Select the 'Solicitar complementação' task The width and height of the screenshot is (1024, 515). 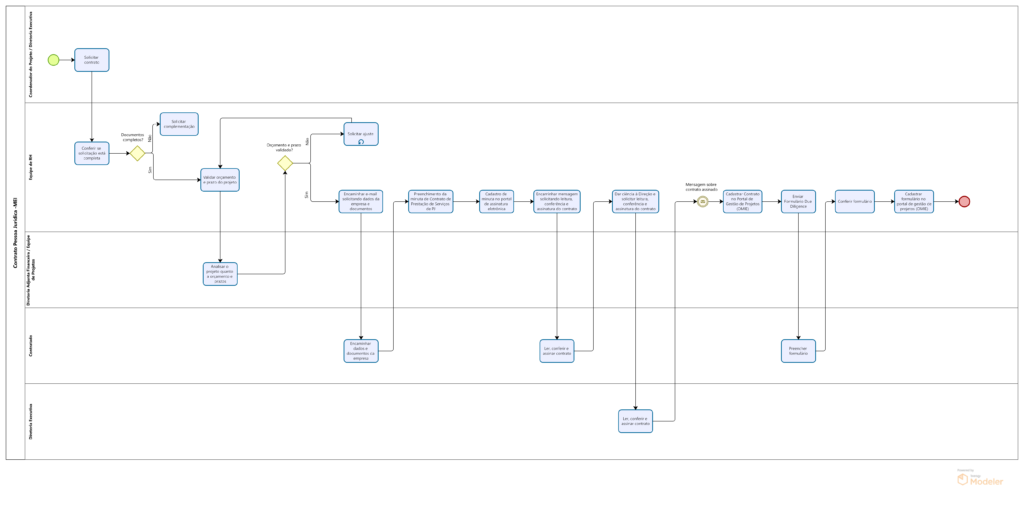179,123
